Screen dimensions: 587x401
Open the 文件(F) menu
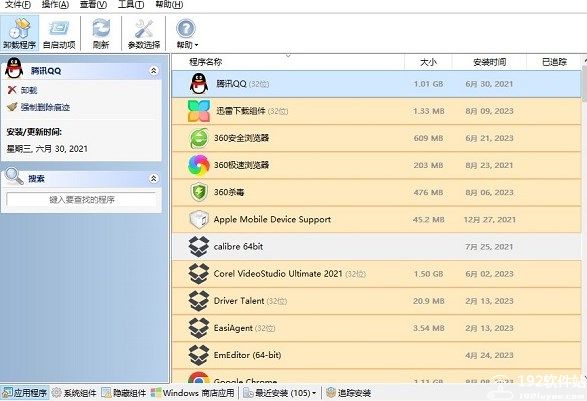coord(18,4)
